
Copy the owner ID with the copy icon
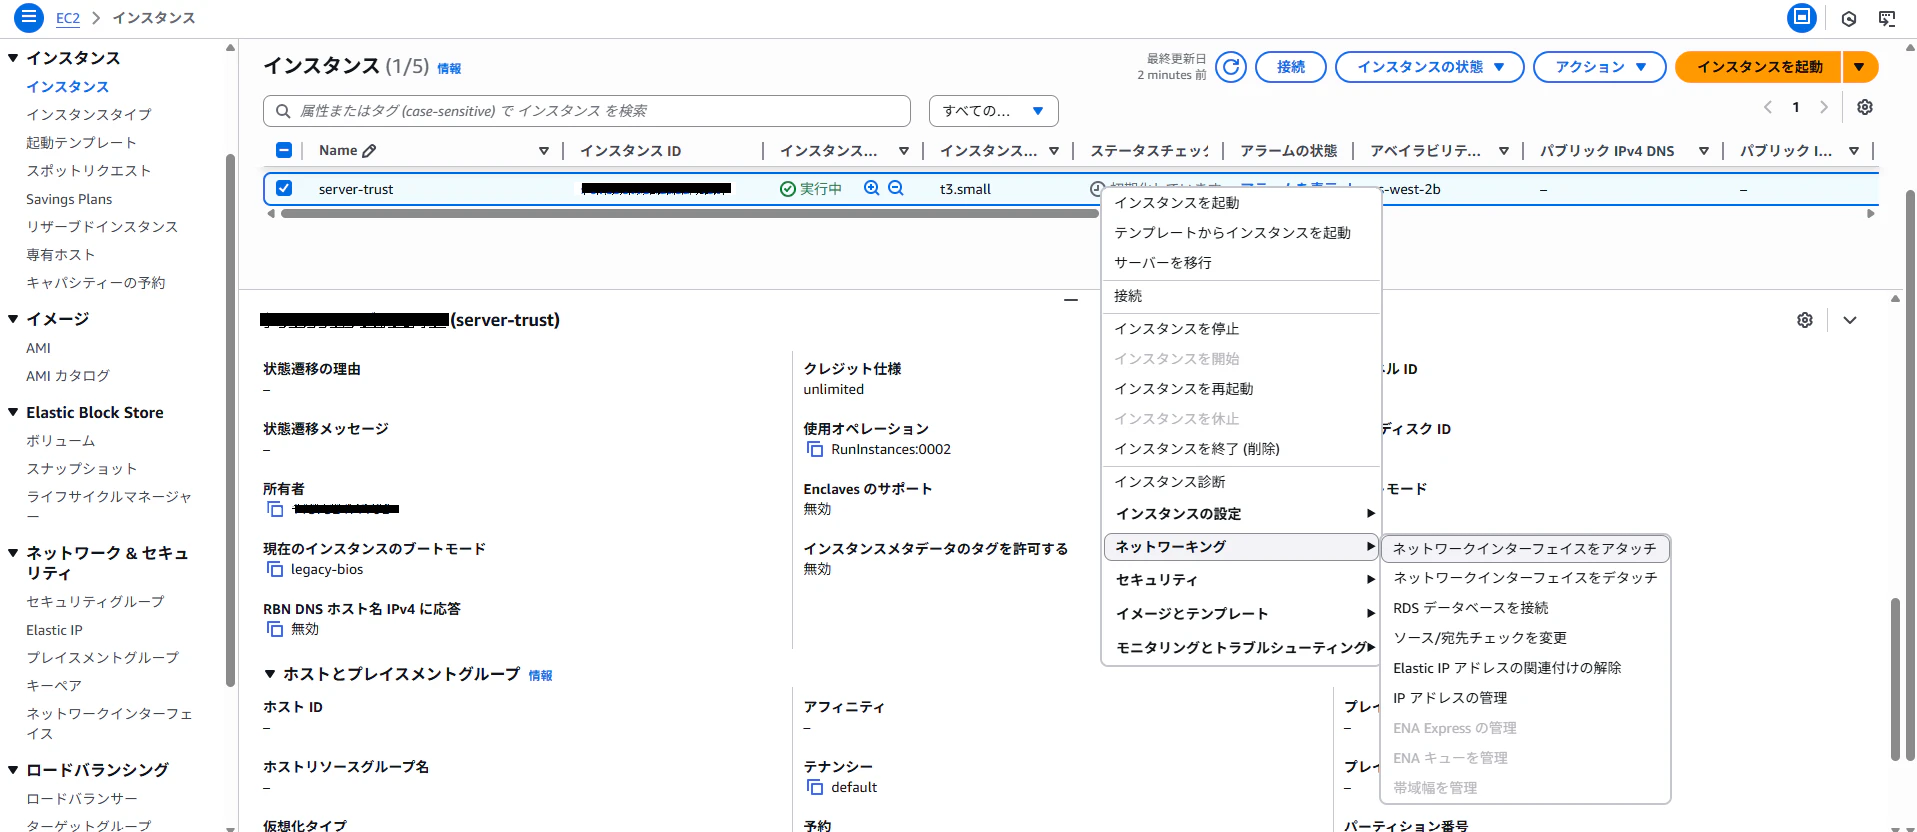[275, 509]
